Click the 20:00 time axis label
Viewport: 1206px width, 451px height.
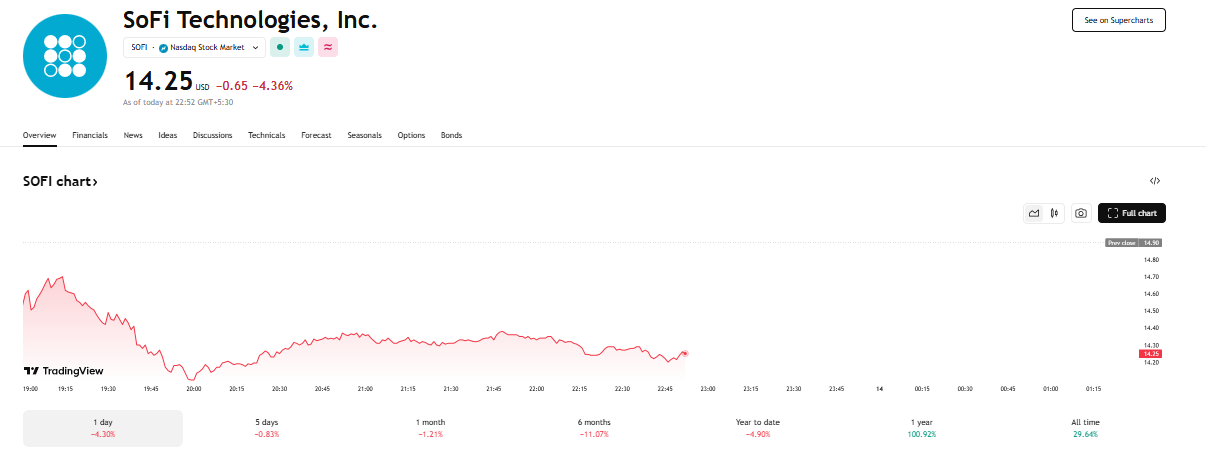[194, 388]
